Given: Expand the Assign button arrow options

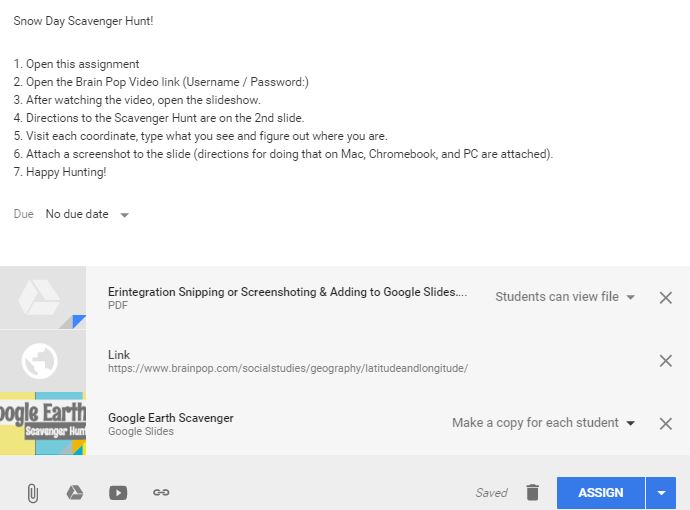Looking at the screenshot, I should tap(661, 492).
